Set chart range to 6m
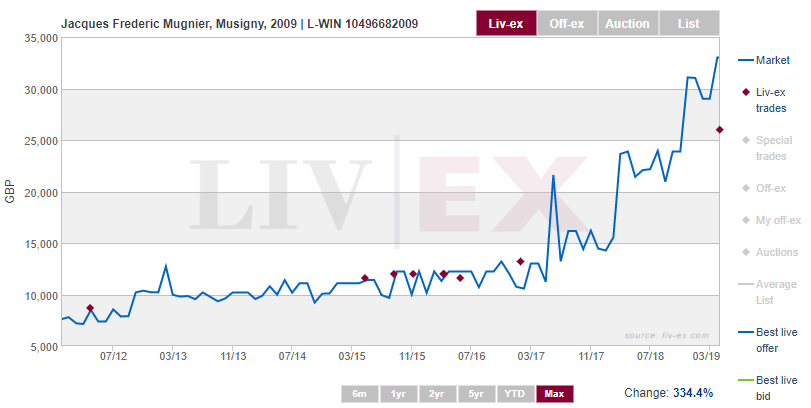The image size is (811, 408). (359, 394)
